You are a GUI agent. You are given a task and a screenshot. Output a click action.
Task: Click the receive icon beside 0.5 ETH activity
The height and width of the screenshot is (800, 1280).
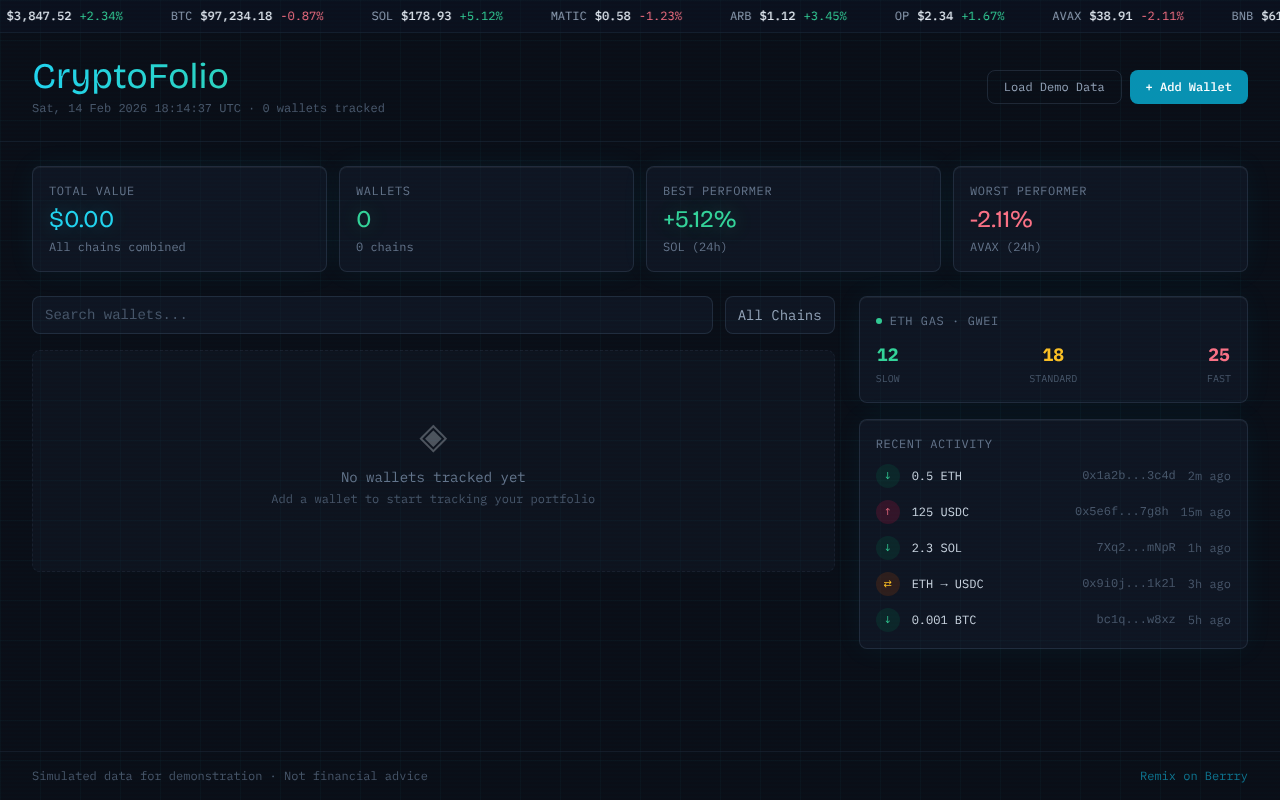pyautogui.click(x=887, y=476)
